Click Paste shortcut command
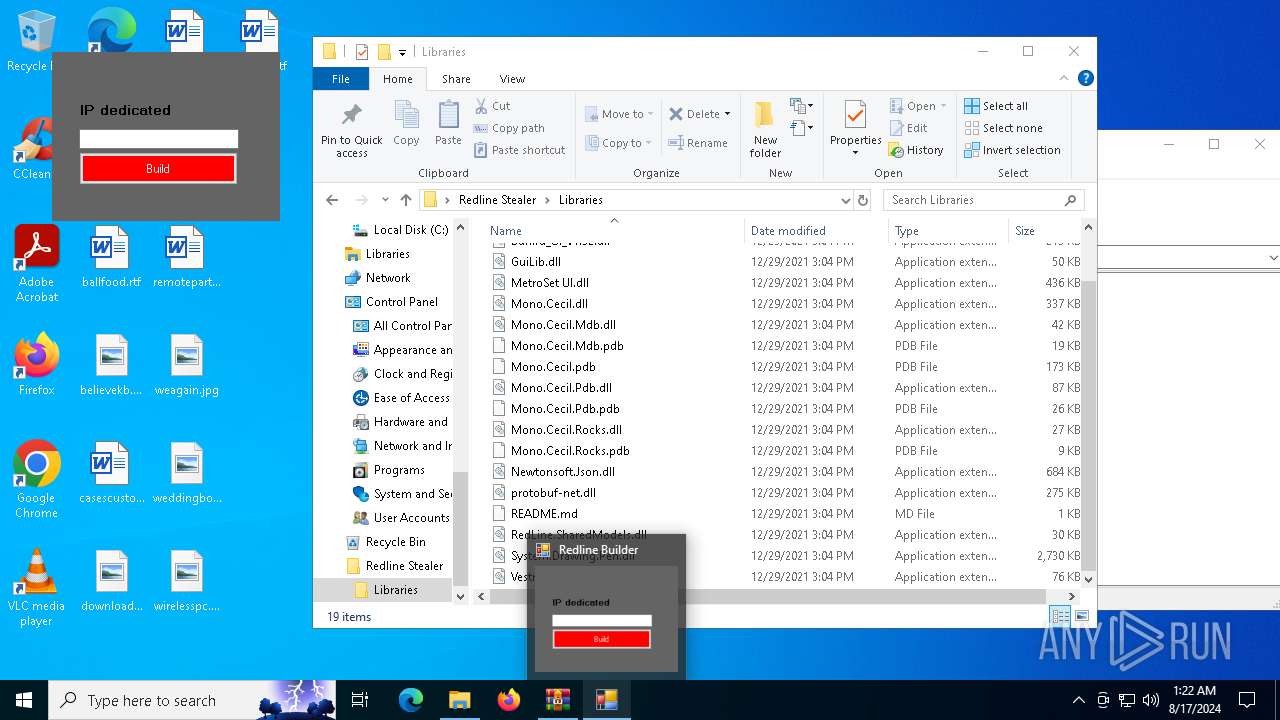The height and width of the screenshot is (720, 1280). pyautogui.click(x=519, y=150)
